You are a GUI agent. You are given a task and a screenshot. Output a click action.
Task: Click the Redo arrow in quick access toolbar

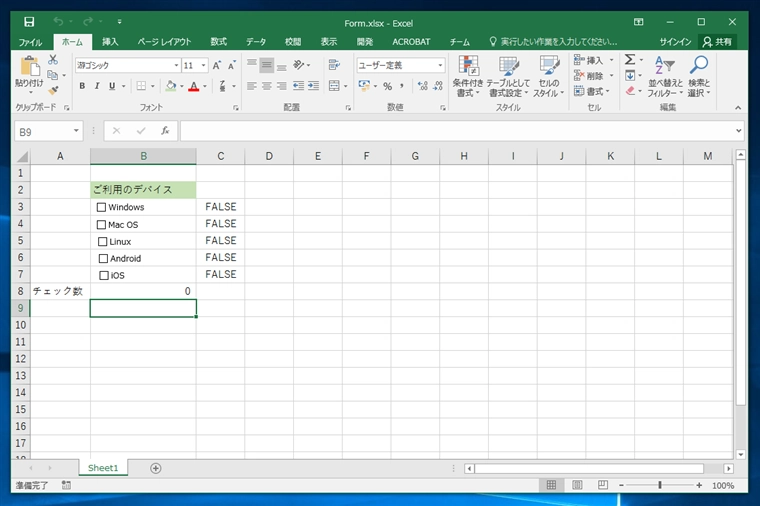(88, 21)
